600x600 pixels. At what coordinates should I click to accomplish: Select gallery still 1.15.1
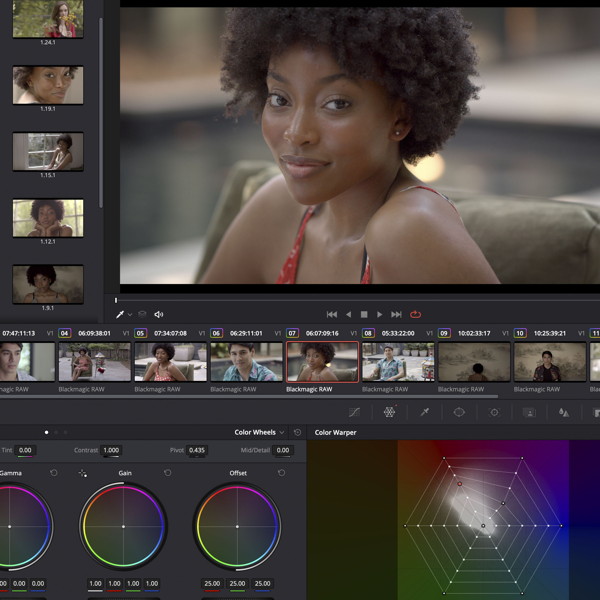(48, 151)
